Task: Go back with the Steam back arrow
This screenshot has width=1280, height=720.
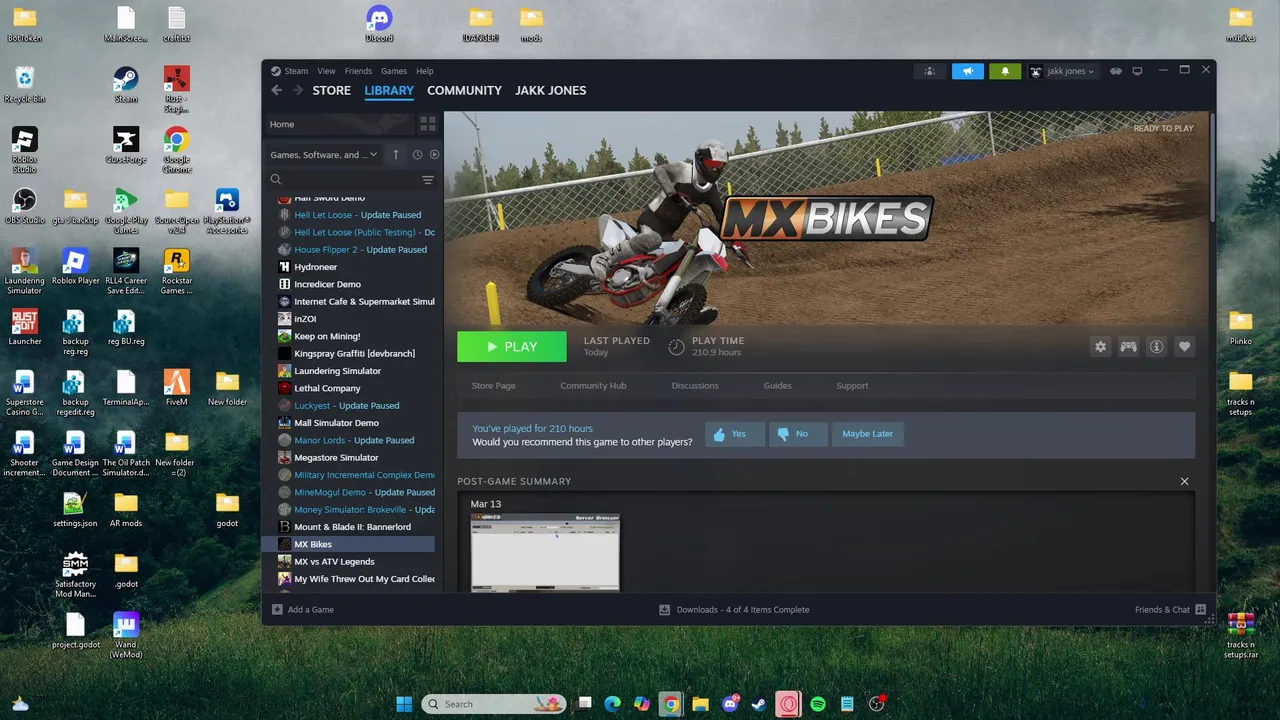Action: [x=277, y=90]
